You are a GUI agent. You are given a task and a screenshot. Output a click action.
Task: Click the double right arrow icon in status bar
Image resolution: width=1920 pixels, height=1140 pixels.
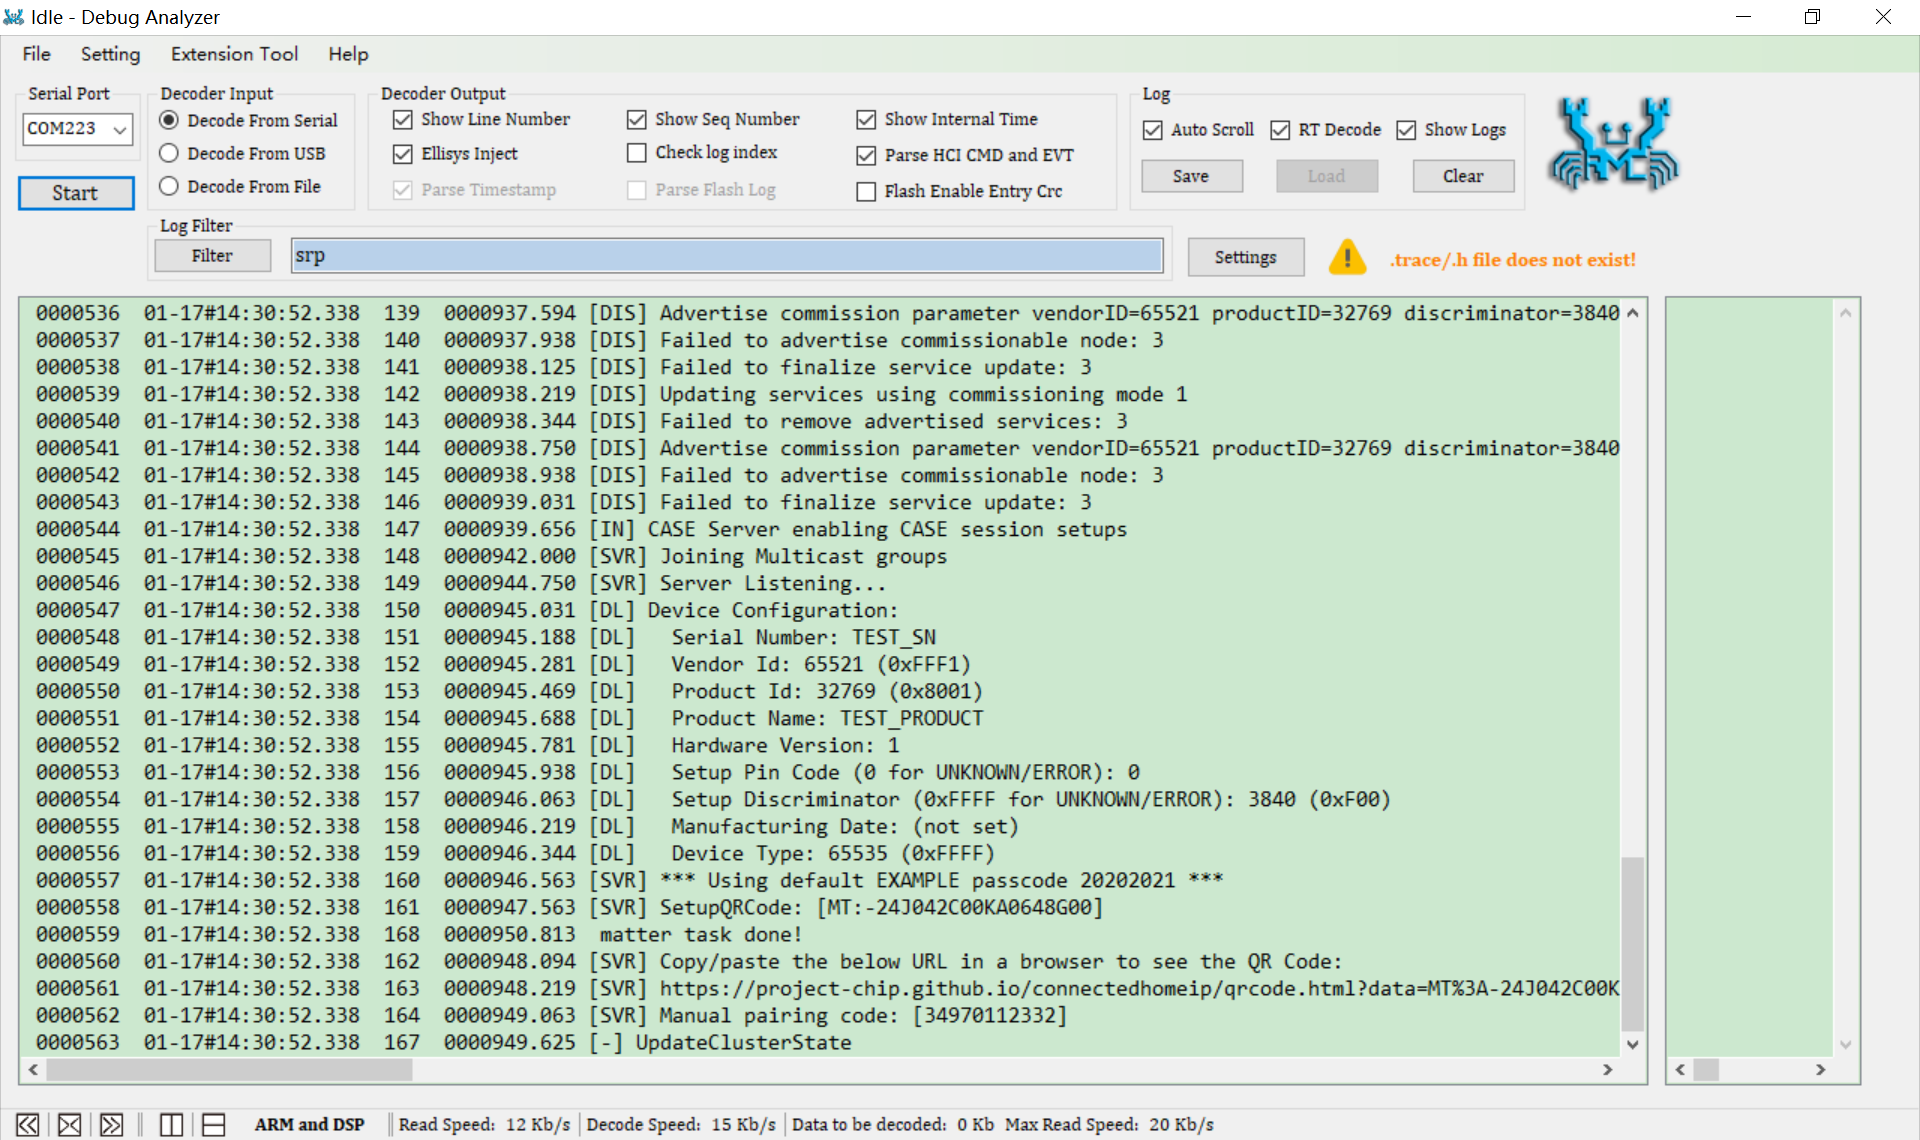click(x=111, y=1125)
